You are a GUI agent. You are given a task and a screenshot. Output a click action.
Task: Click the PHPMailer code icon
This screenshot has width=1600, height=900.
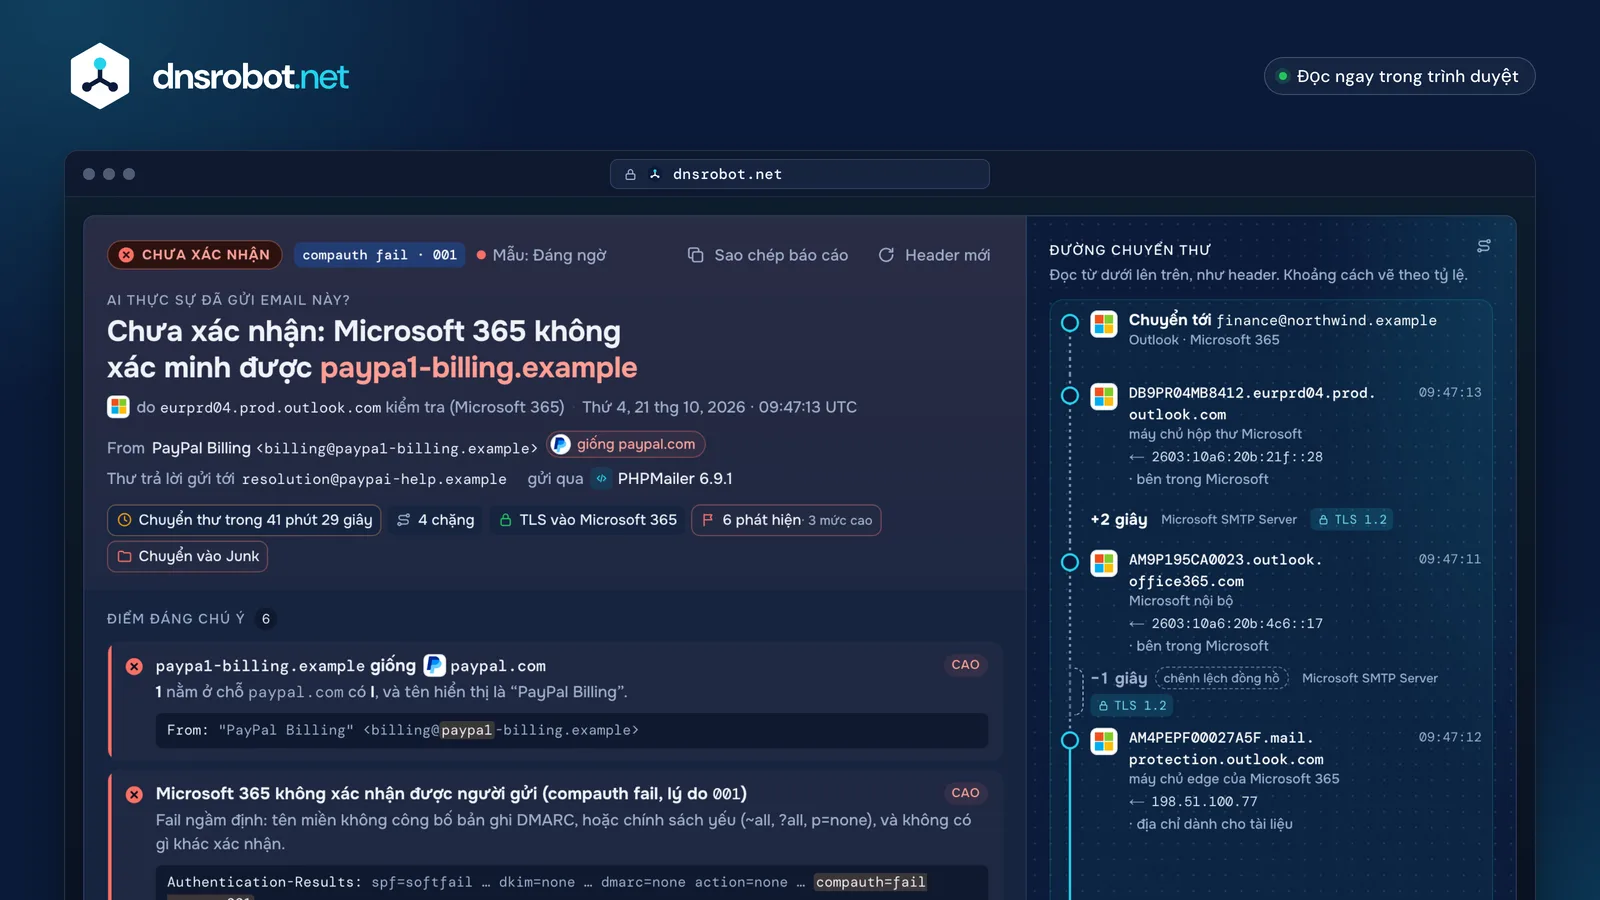pyautogui.click(x=601, y=479)
